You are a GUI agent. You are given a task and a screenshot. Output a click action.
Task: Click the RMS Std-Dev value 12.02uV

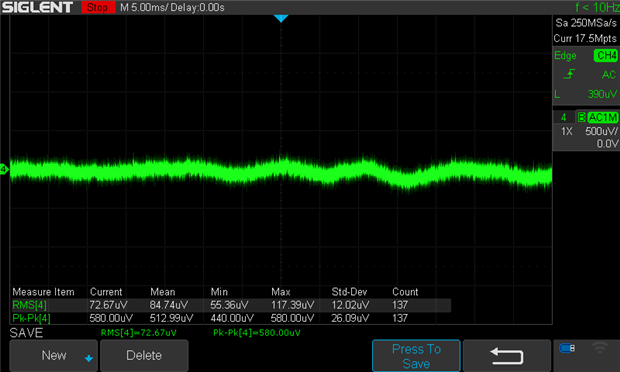(350, 305)
